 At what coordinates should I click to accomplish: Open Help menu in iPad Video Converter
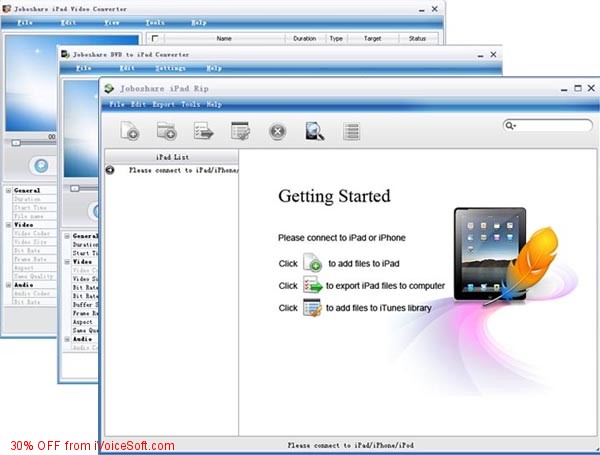point(199,23)
